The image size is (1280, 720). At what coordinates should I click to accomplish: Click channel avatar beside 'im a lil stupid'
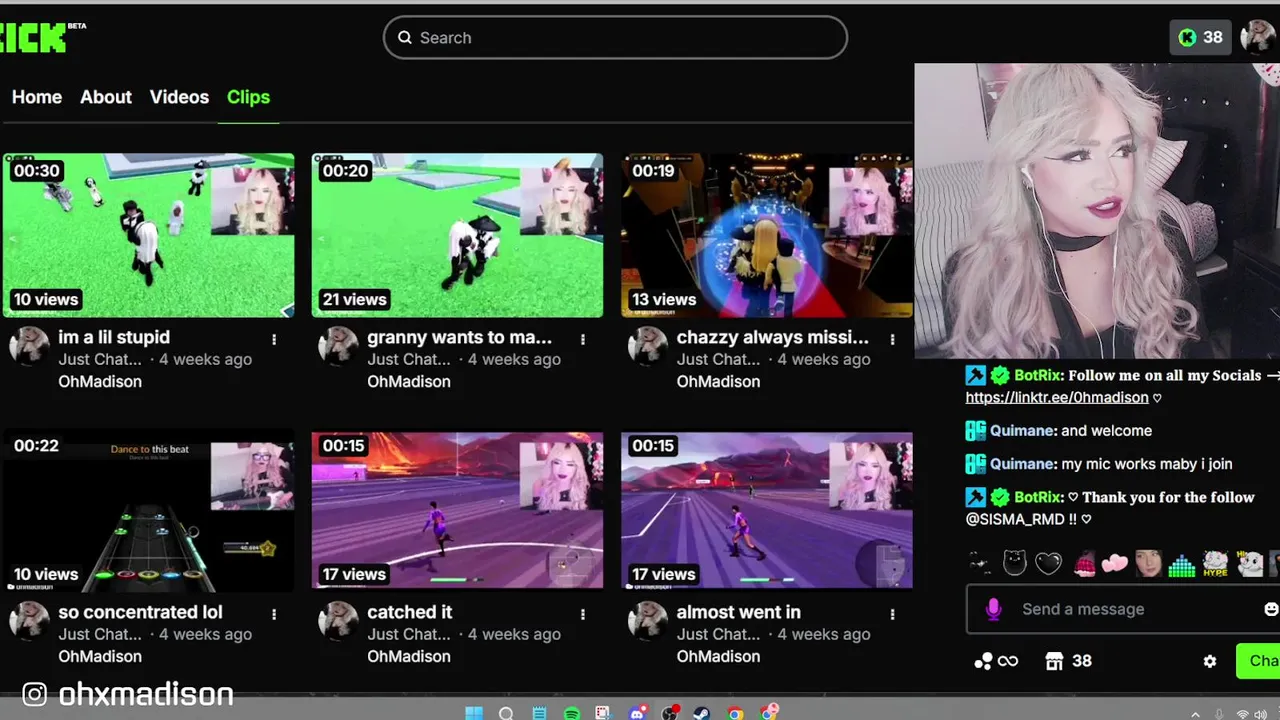30,346
